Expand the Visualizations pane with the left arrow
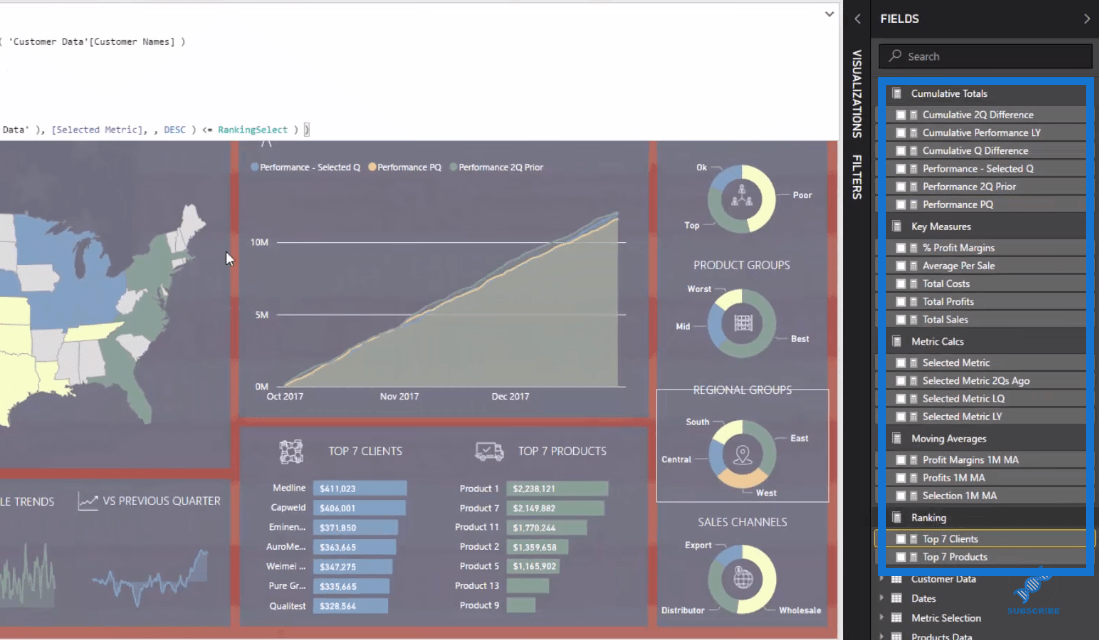 [x=857, y=19]
